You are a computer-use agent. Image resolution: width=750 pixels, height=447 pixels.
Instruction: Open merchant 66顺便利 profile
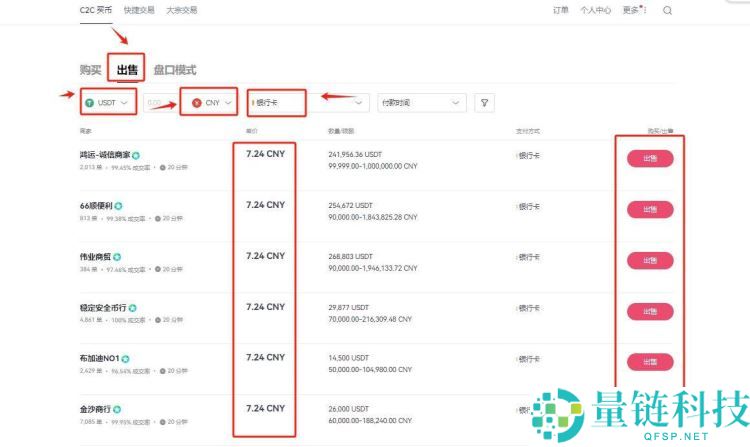(96, 206)
